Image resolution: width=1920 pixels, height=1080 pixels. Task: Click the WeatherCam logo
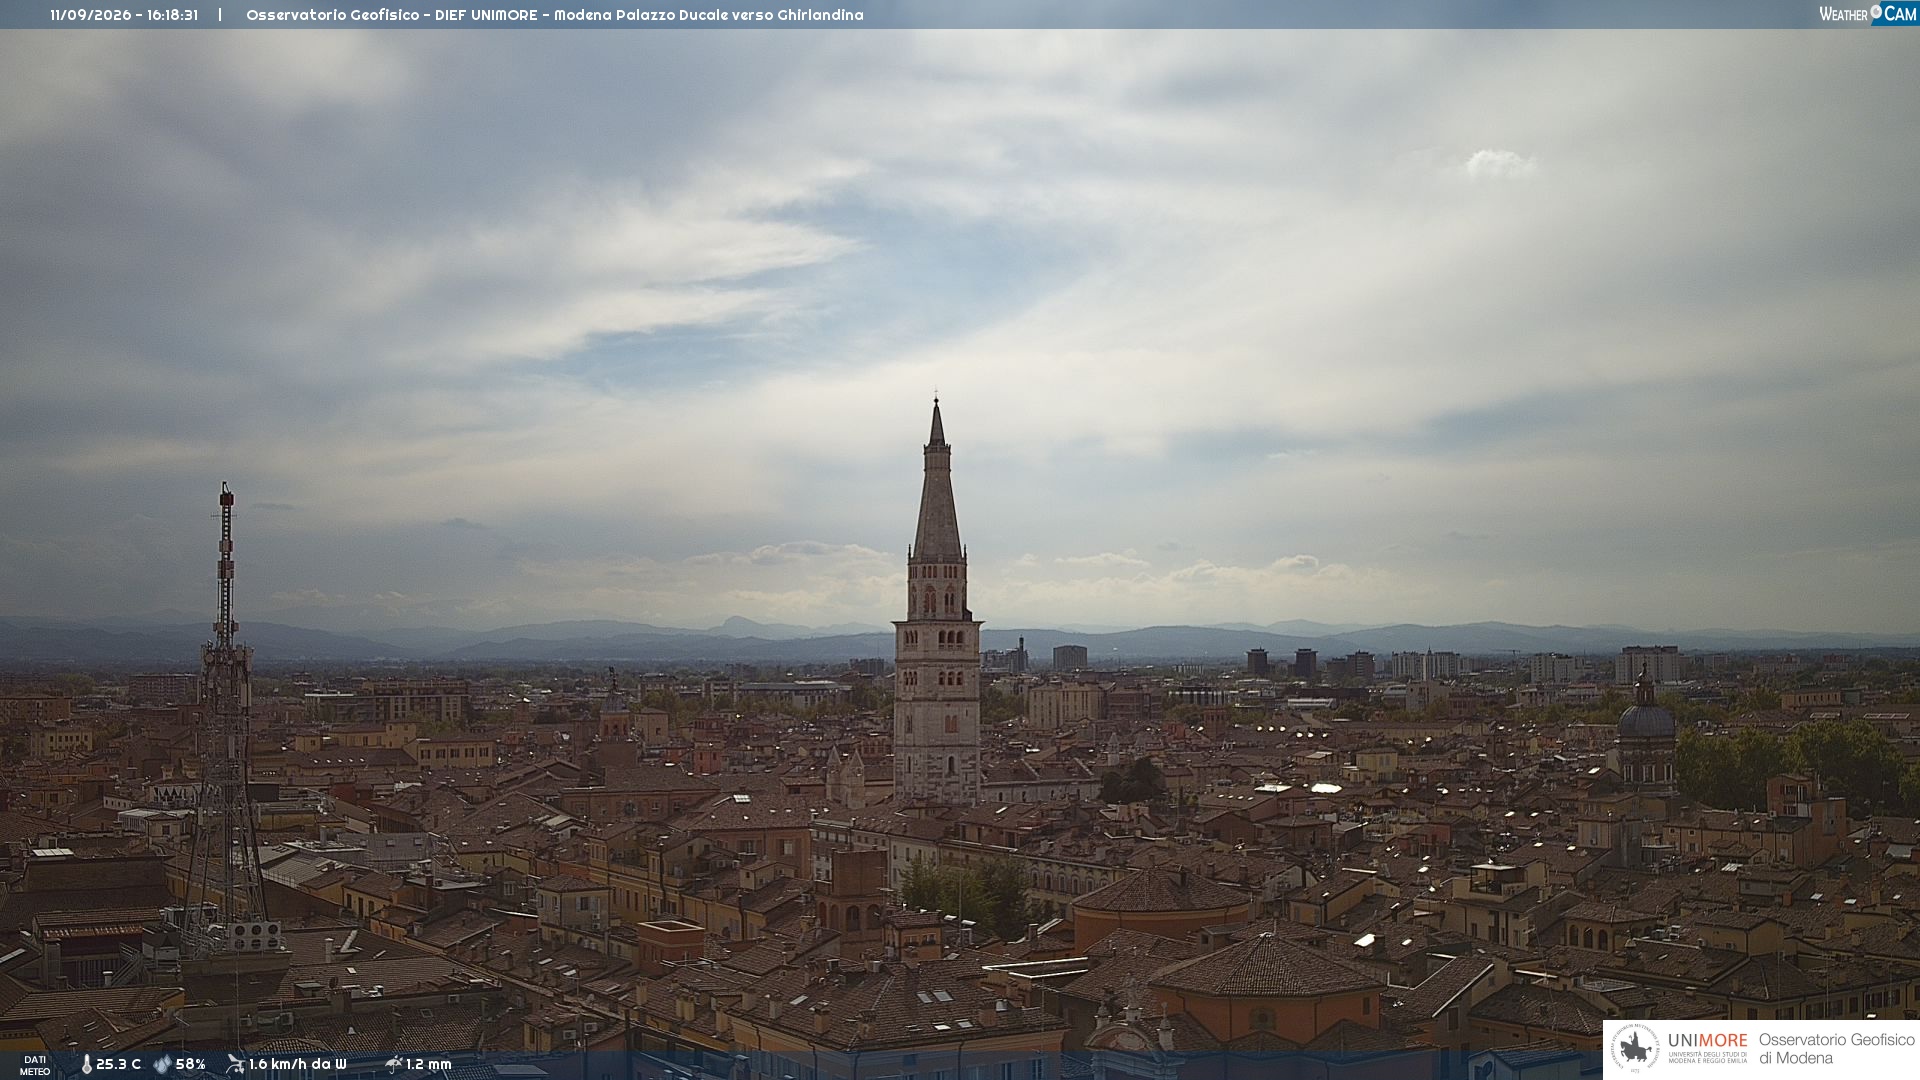(x=1868, y=14)
